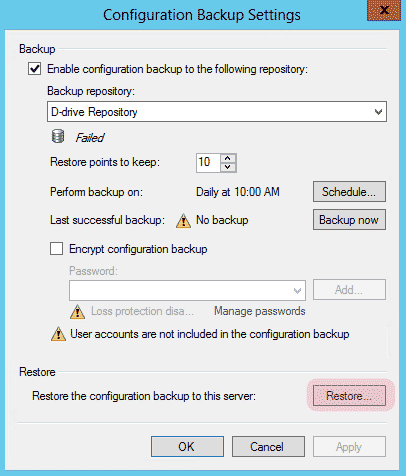Click the restore points number field

coord(209,163)
